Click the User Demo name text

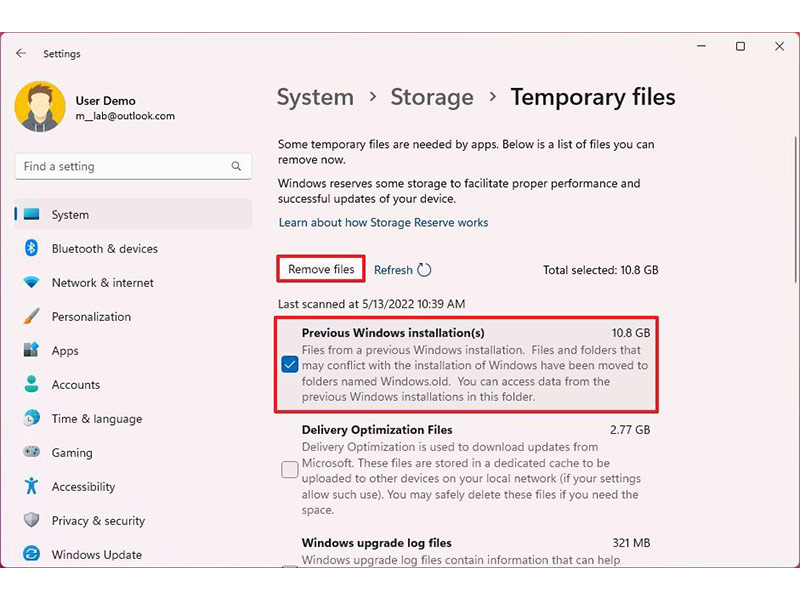[x=106, y=101]
